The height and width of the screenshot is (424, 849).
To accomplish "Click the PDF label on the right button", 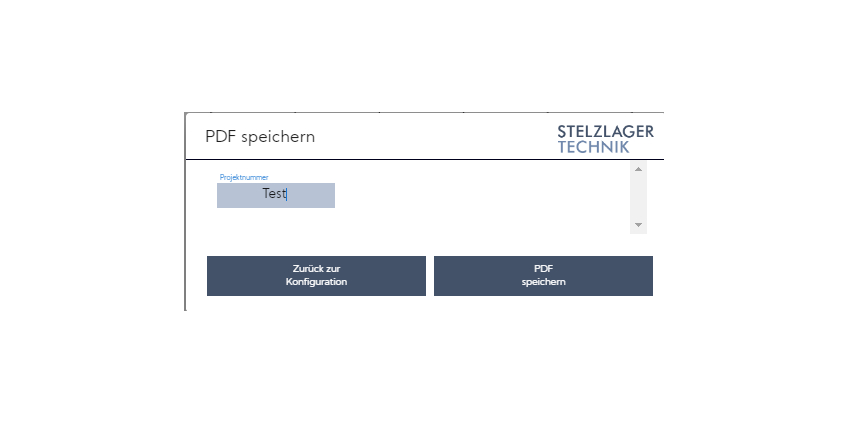I will 543,269.
